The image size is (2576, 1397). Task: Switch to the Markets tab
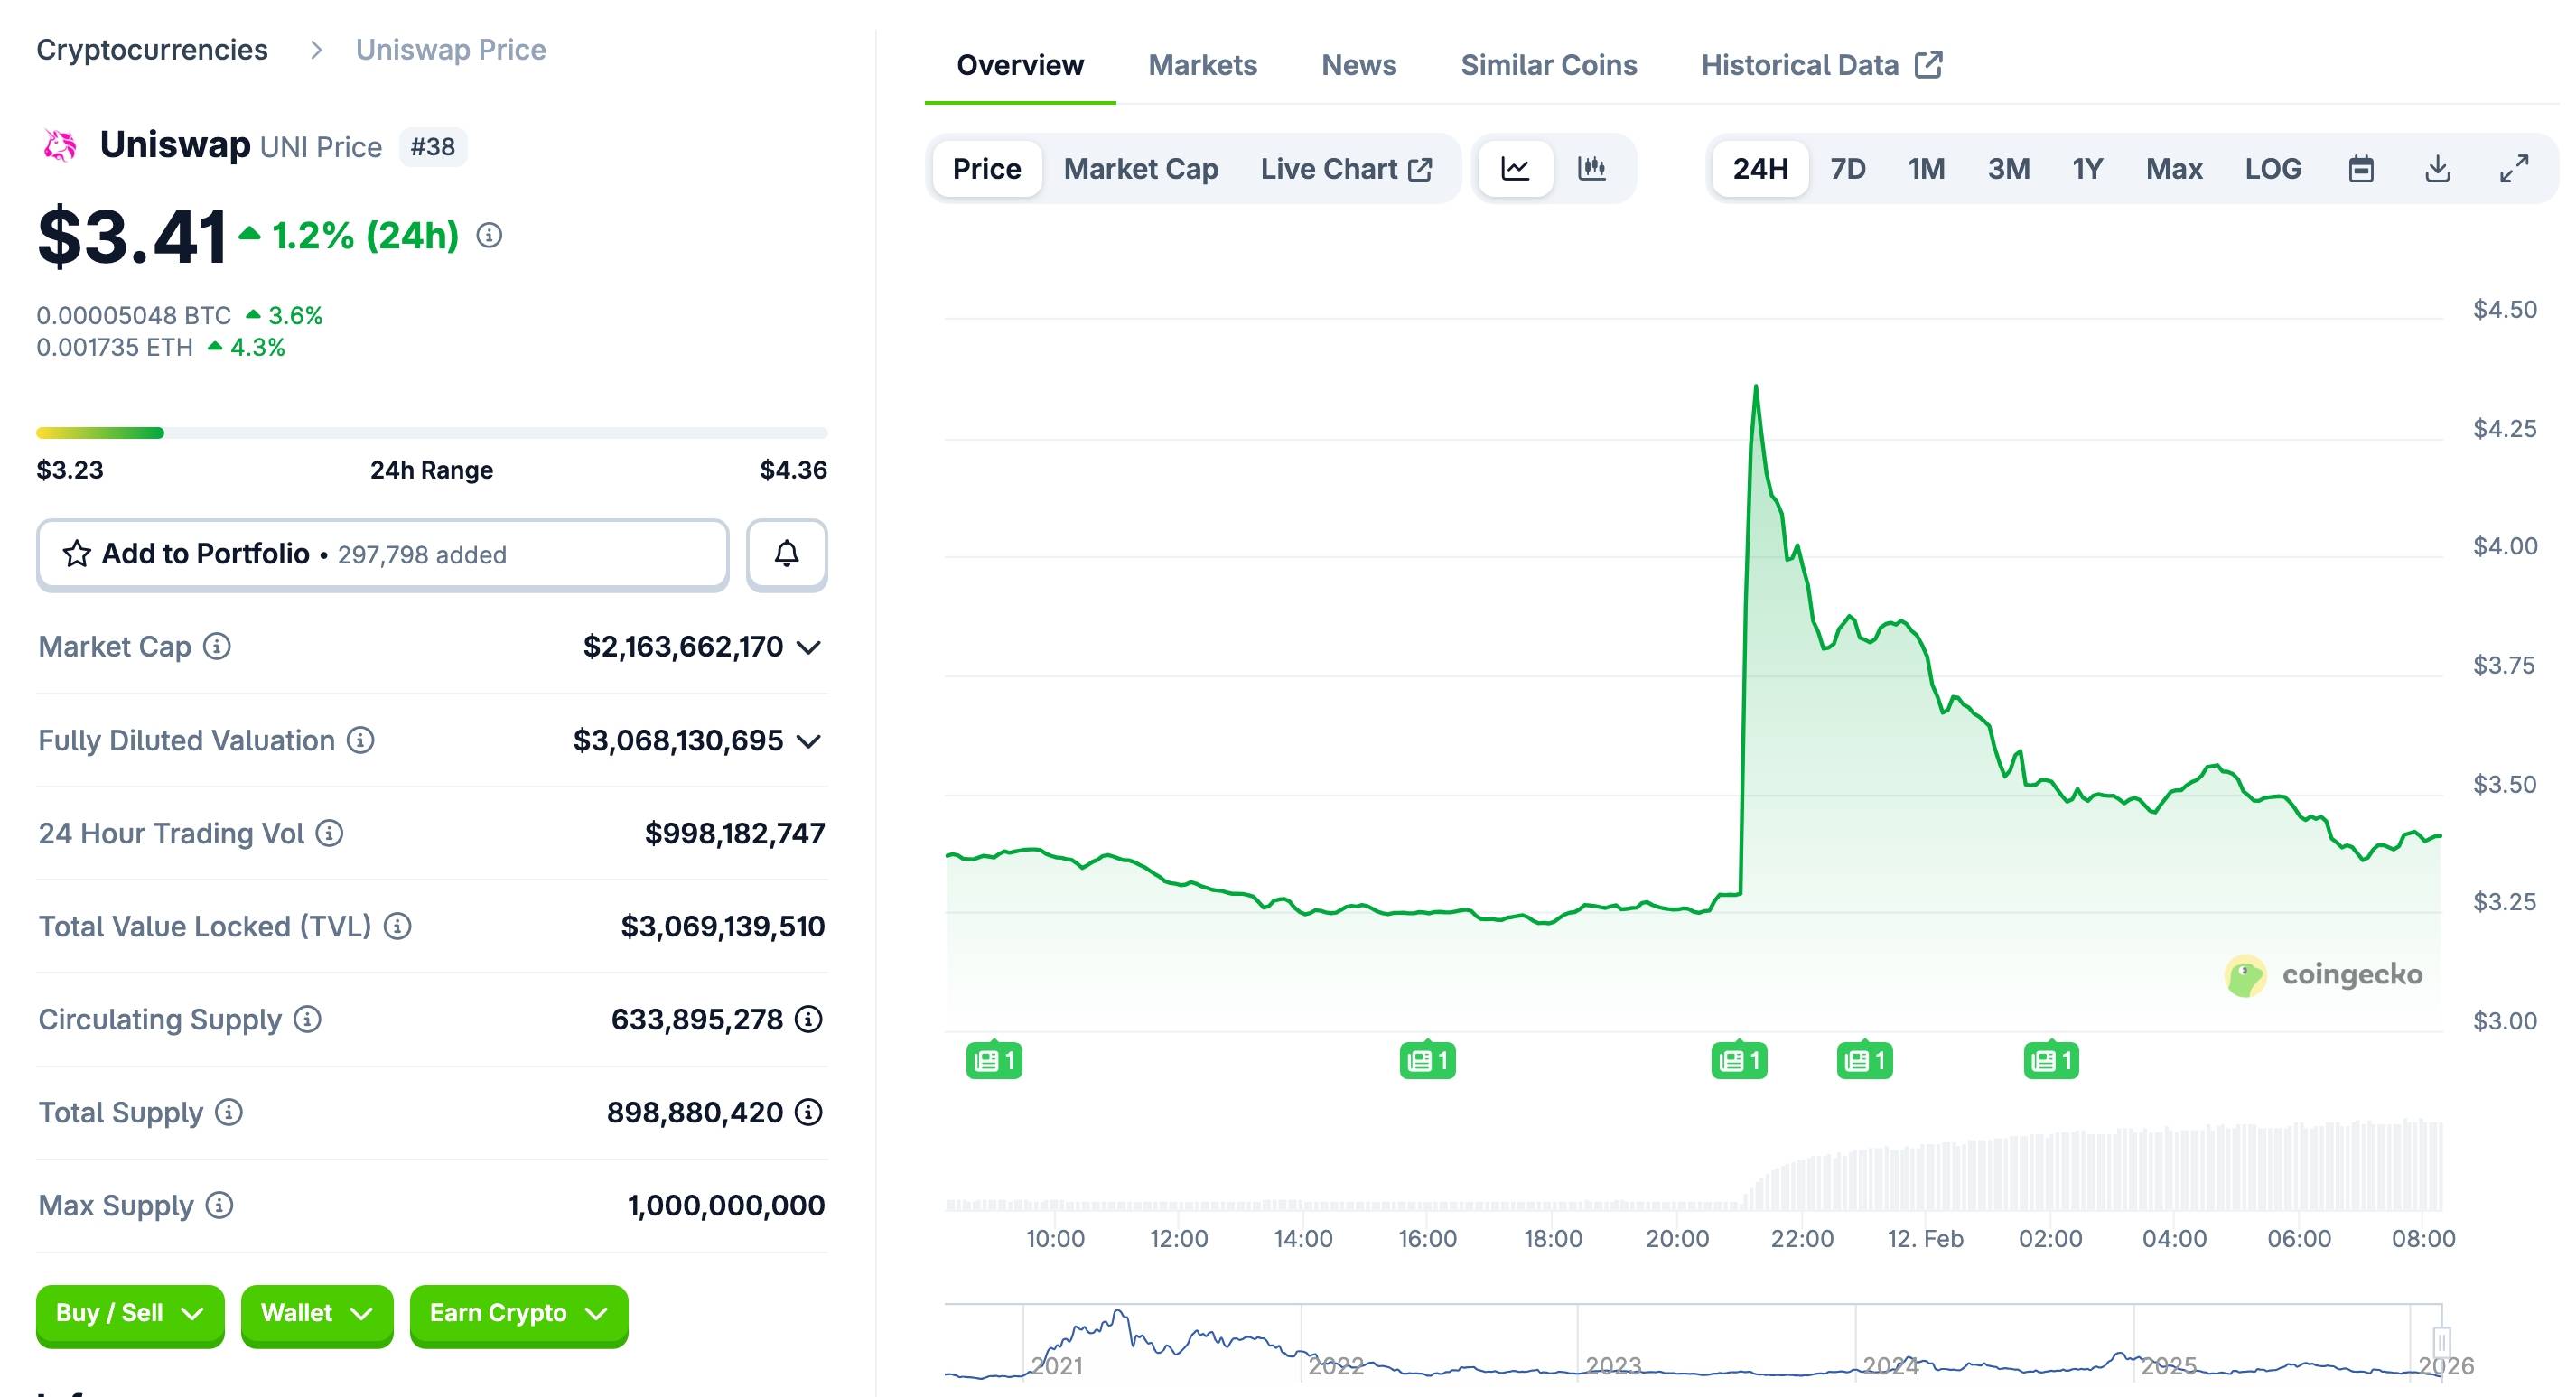click(x=1203, y=64)
